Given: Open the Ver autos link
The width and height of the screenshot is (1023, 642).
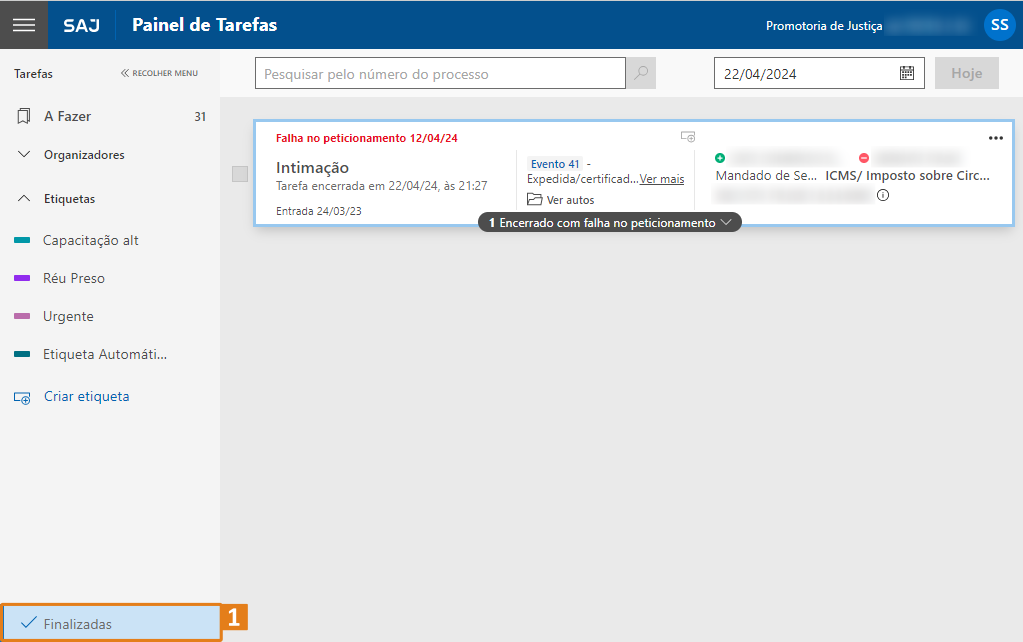Looking at the screenshot, I should pos(570,200).
